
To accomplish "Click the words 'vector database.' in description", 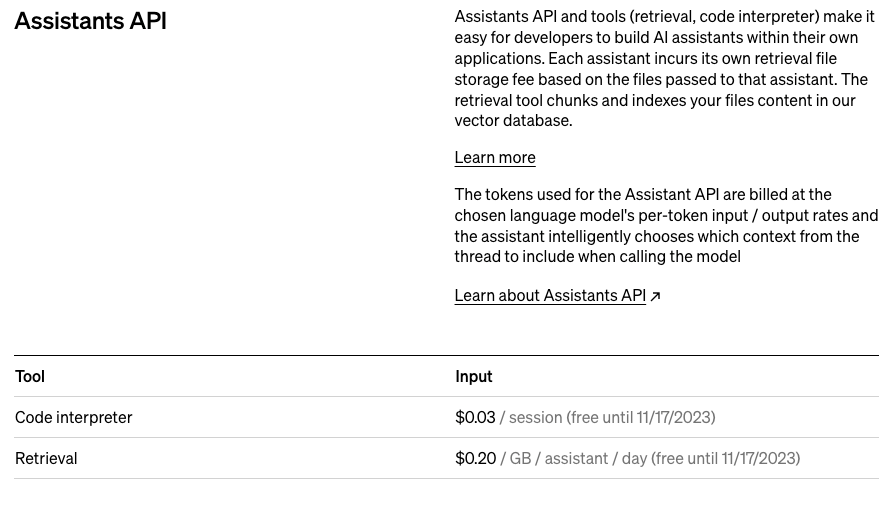I will coord(514,121).
